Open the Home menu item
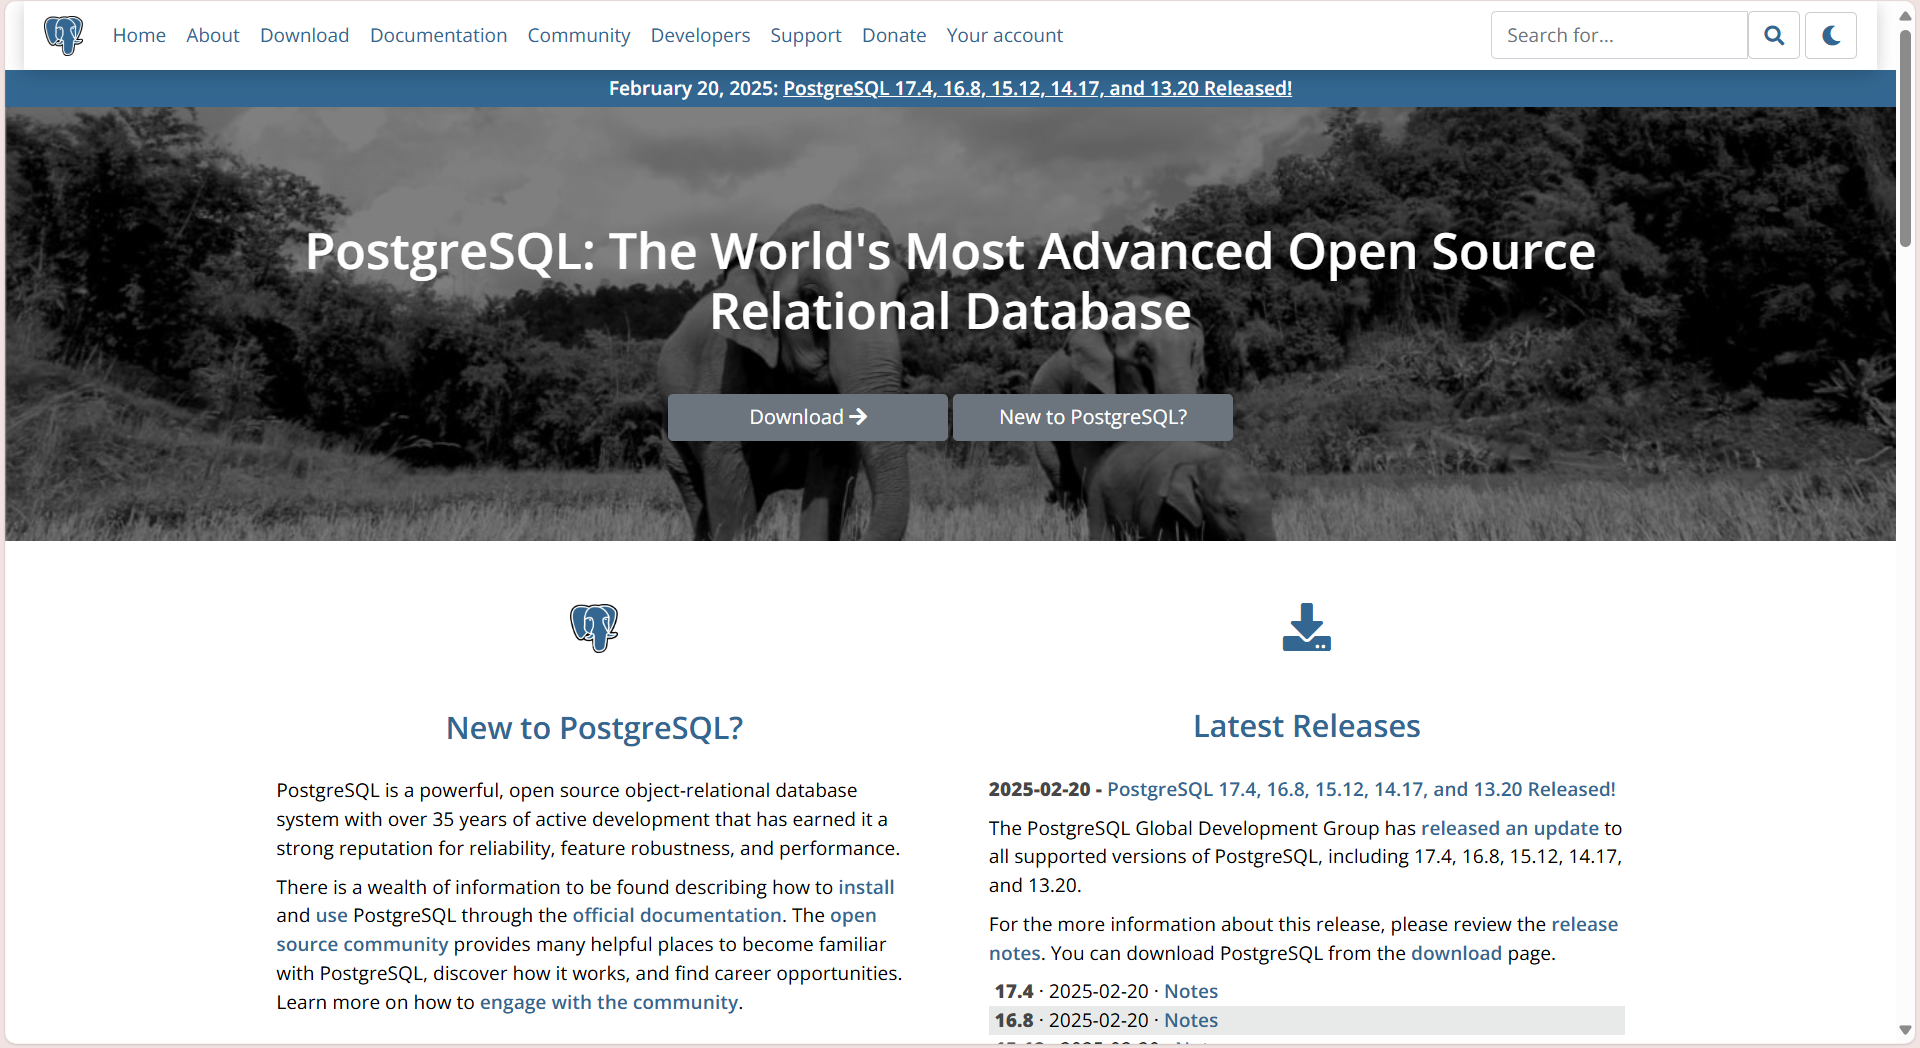This screenshot has width=1920, height=1048. [x=139, y=35]
